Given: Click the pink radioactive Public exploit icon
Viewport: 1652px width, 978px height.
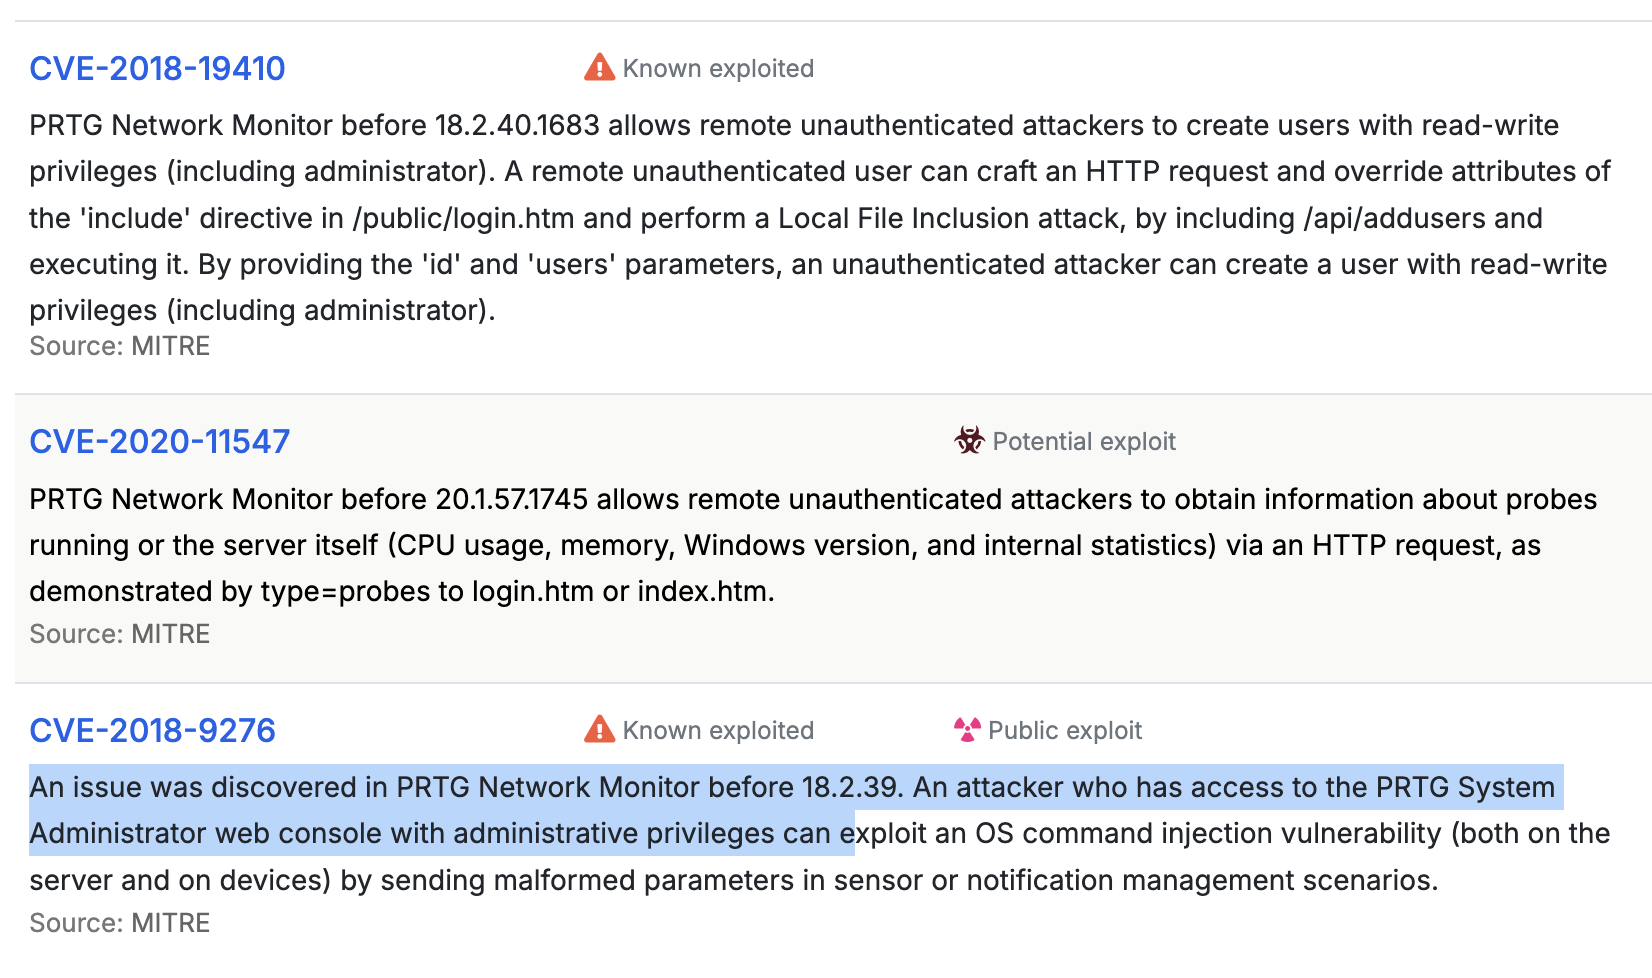Looking at the screenshot, I should coord(967,729).
